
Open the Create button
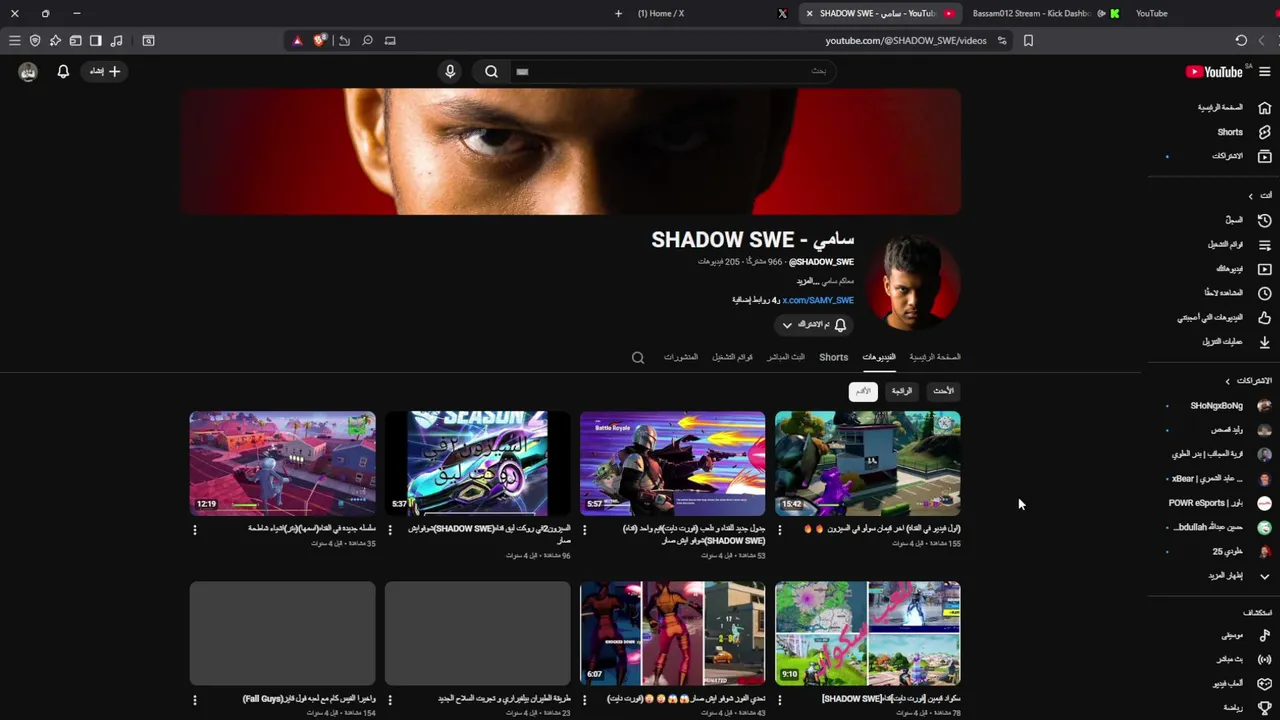pos(104,71)
